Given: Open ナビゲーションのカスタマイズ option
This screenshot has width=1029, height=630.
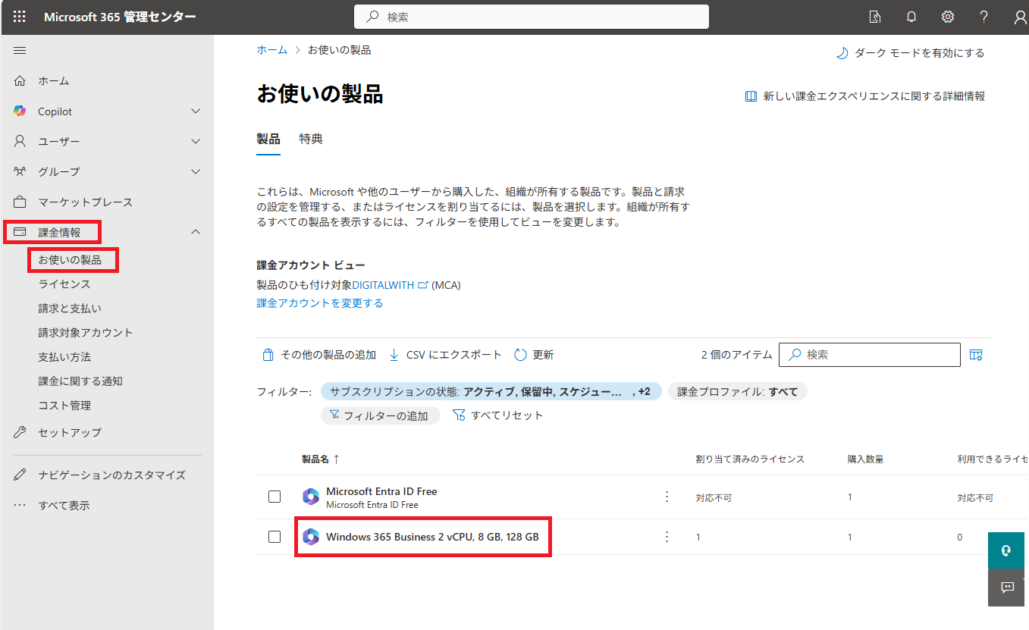Looking at the screenshot, I should [x=112, y=475].
